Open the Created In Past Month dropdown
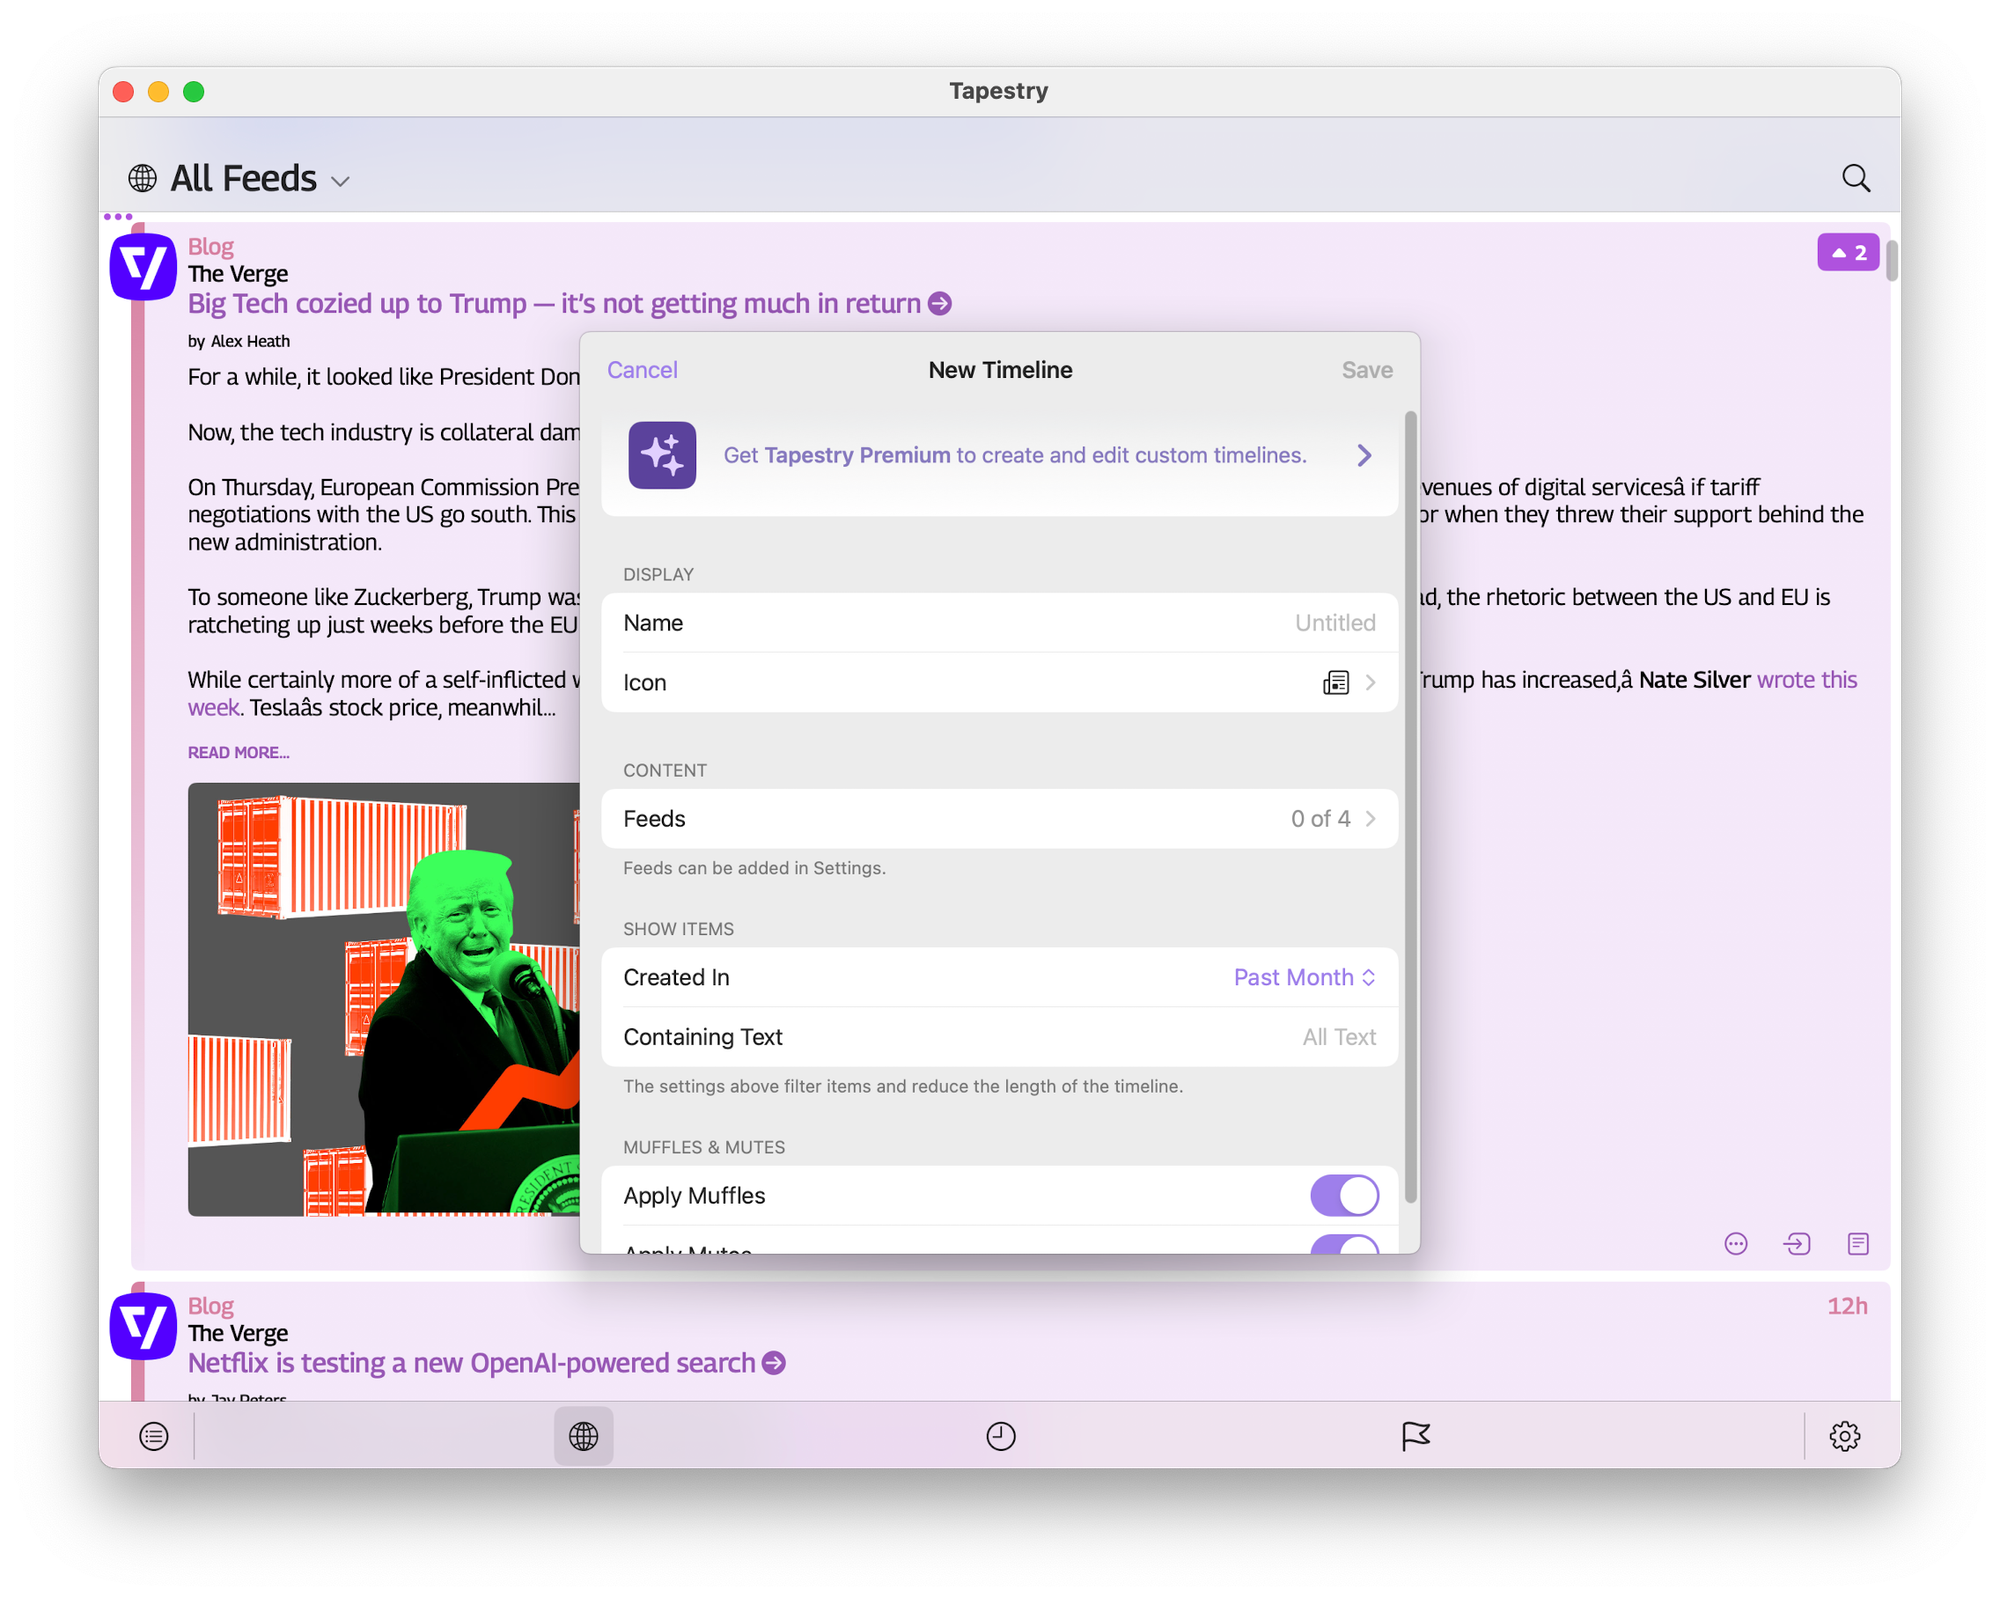 click(x=1304, y=977)
